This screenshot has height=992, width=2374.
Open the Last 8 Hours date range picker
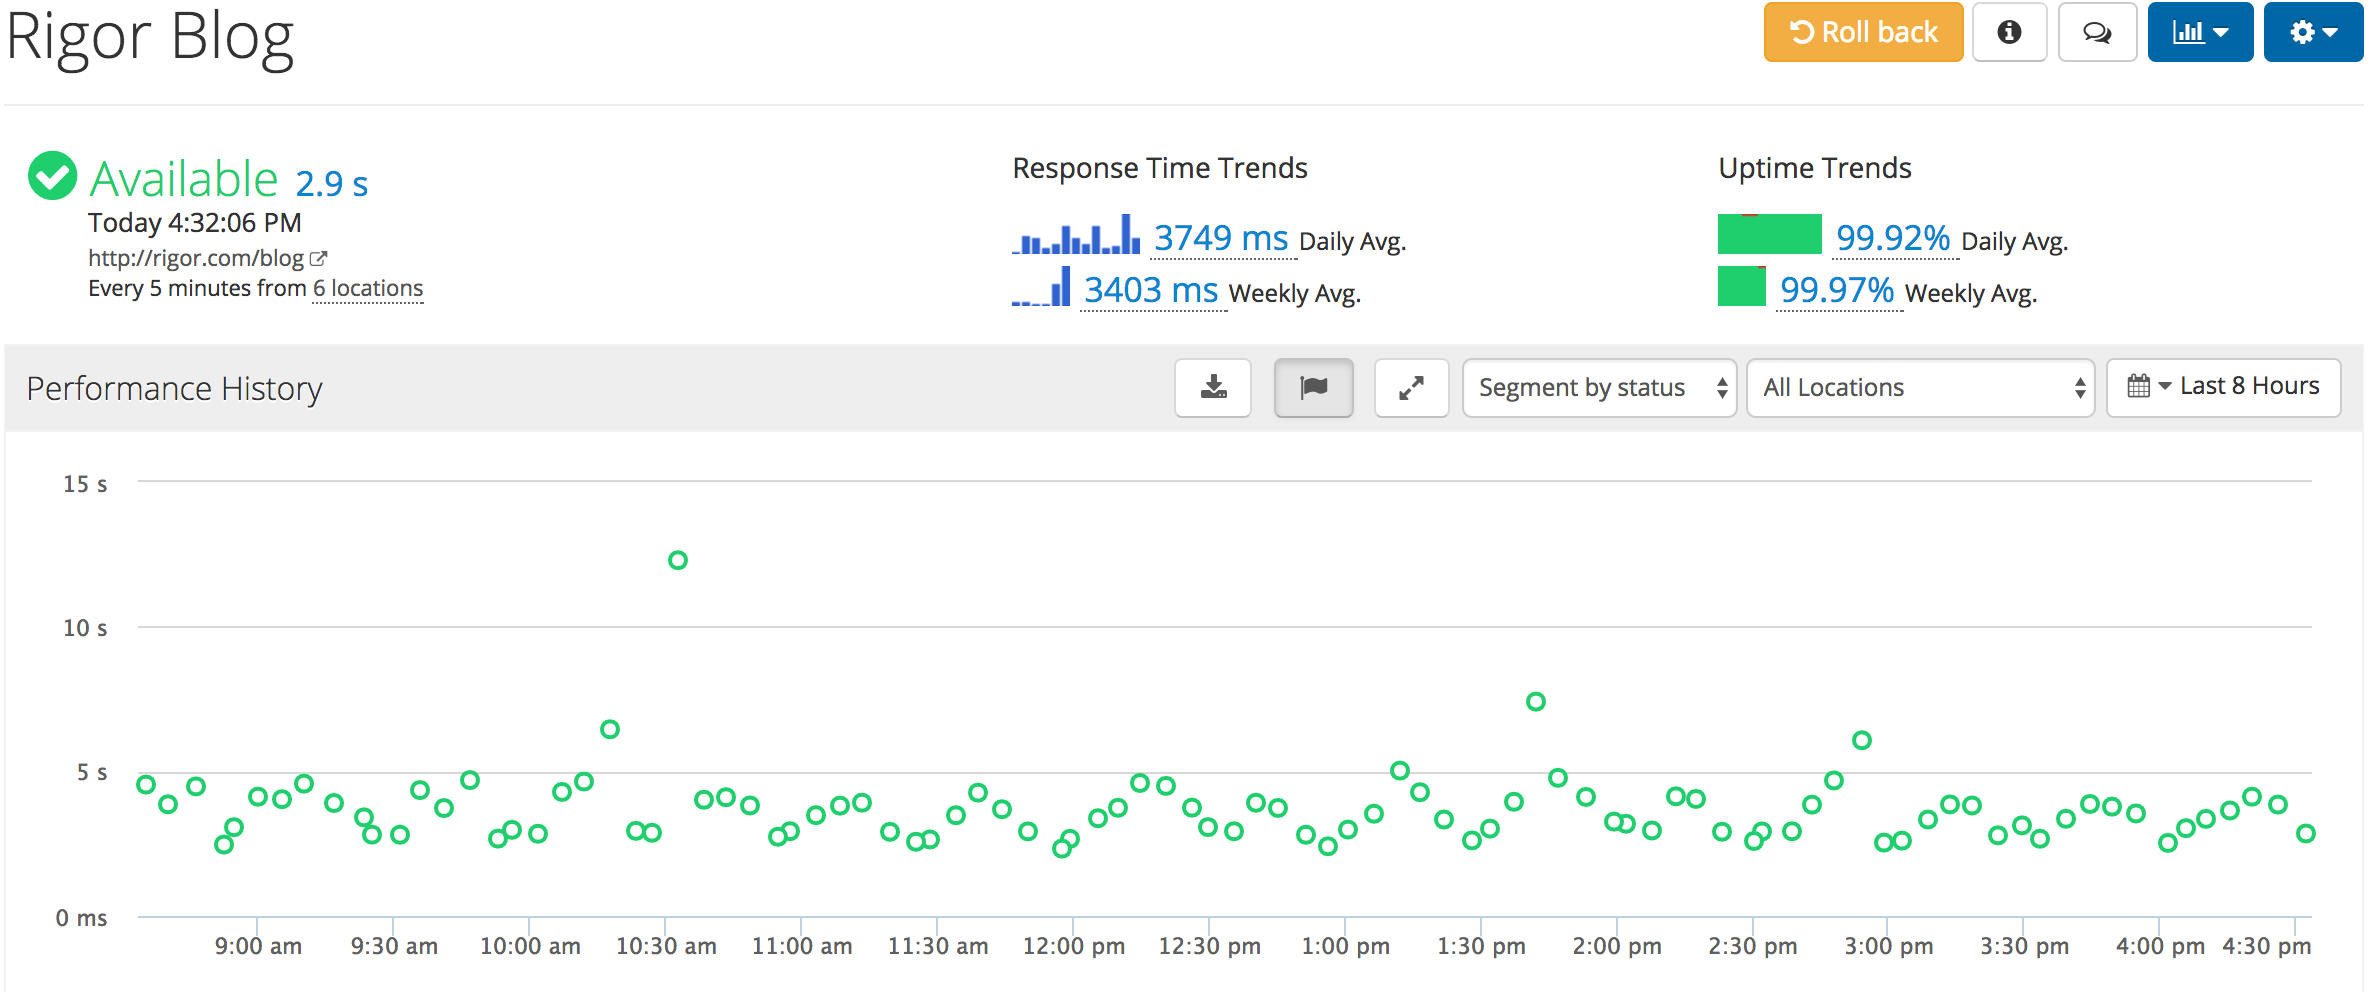[x=2223, y=387]
